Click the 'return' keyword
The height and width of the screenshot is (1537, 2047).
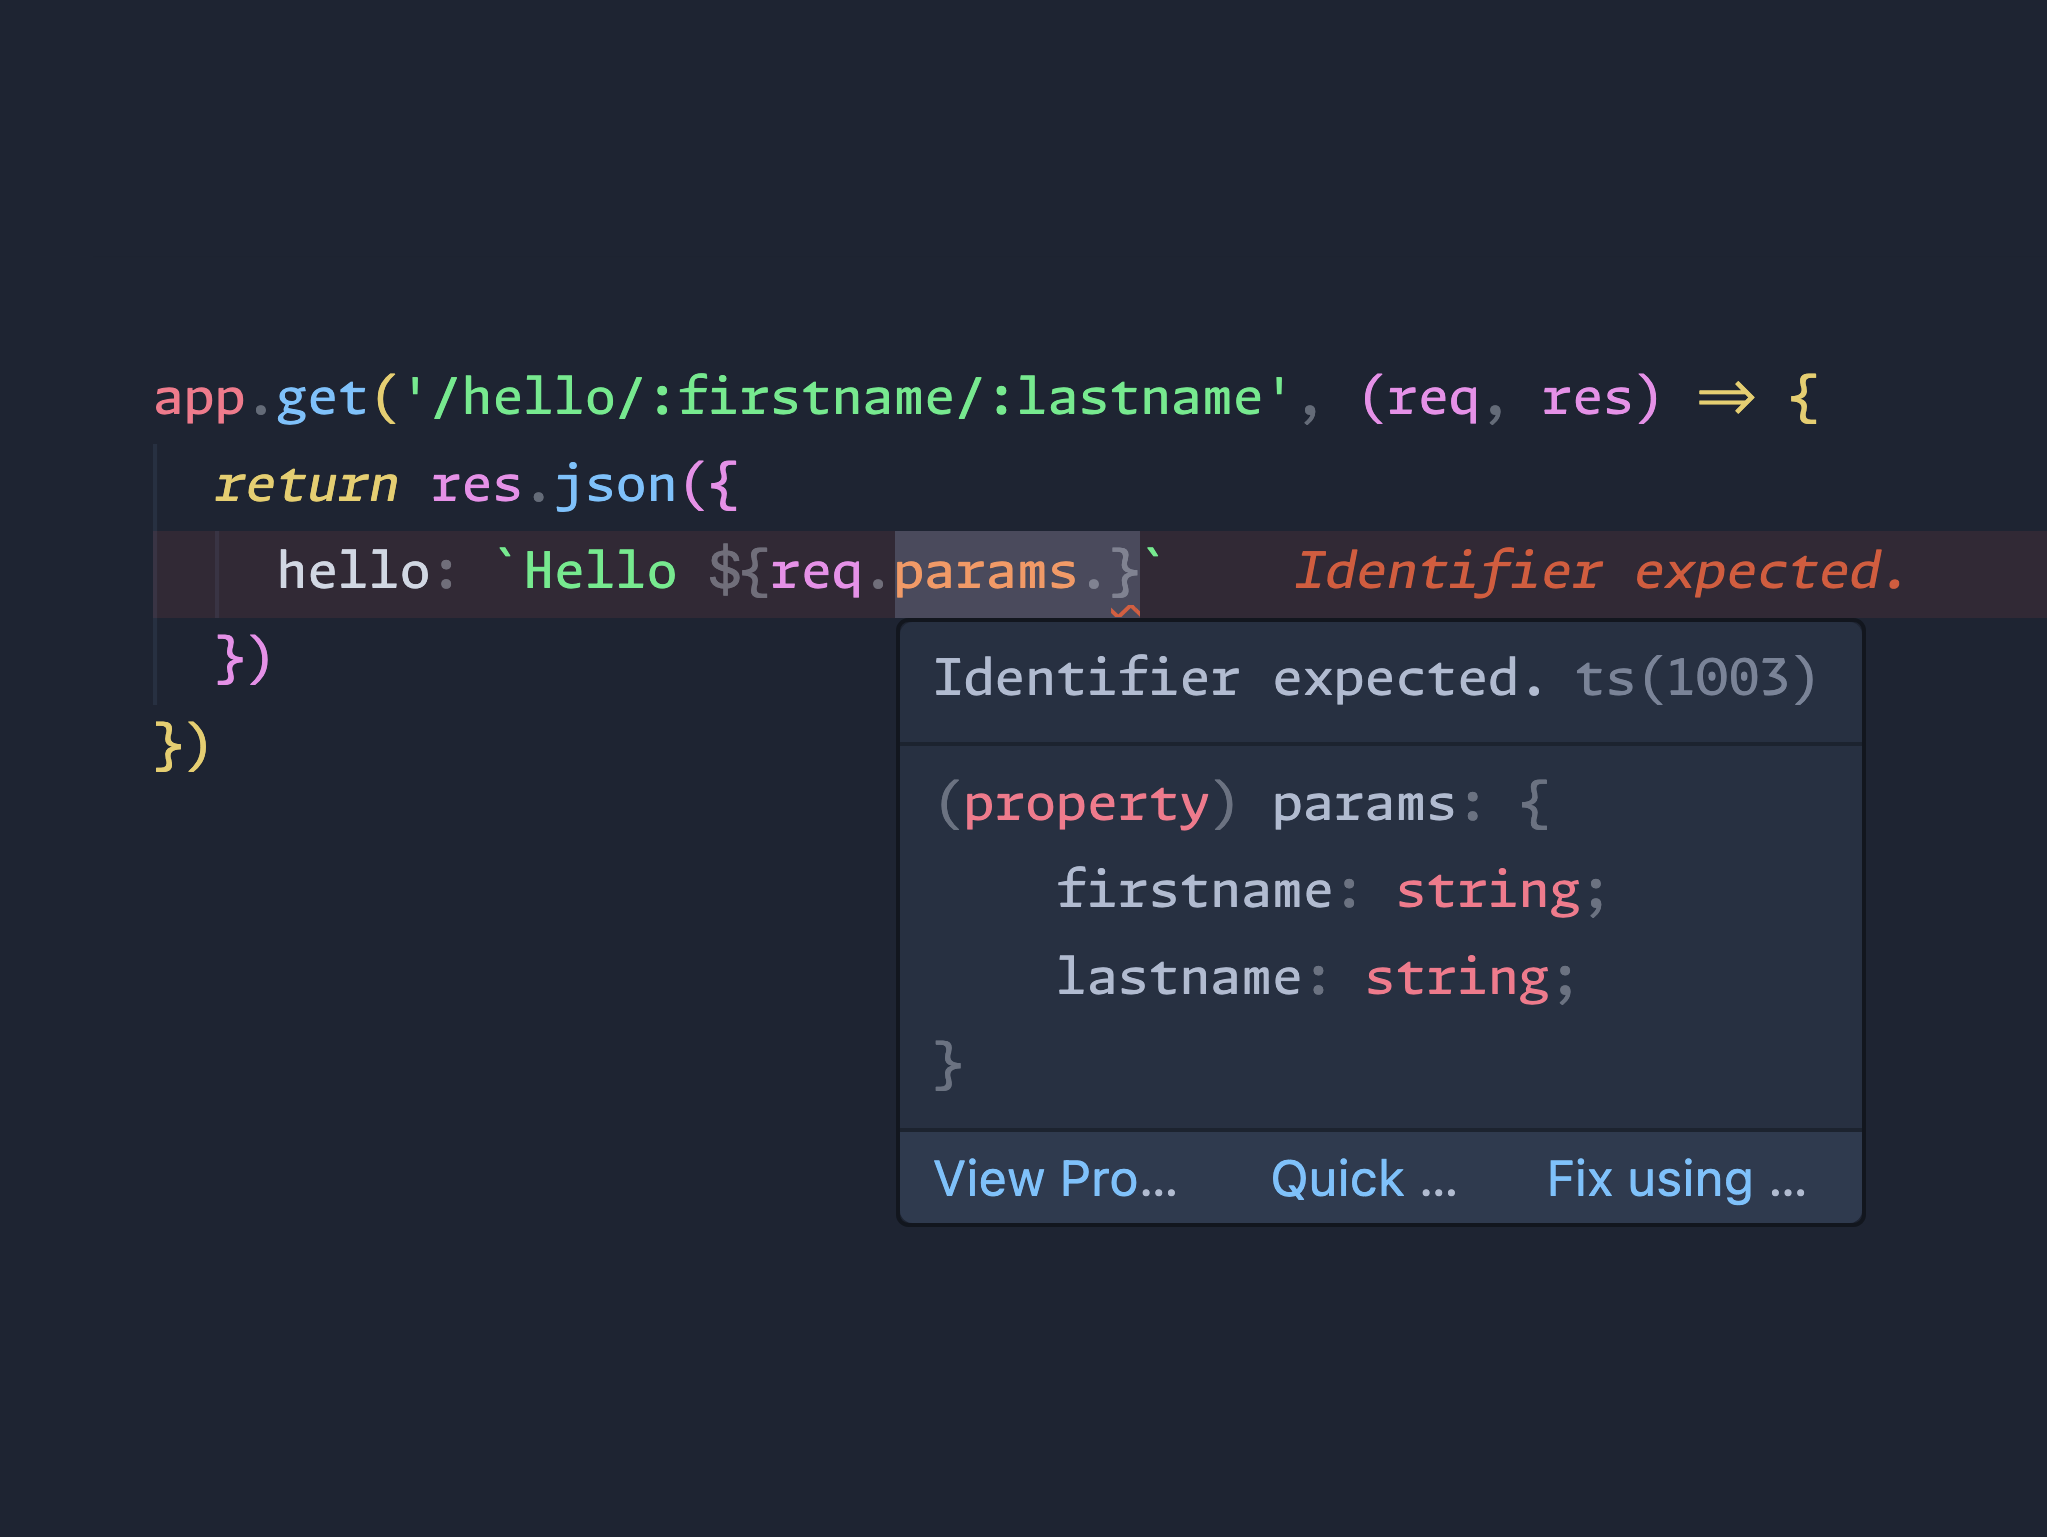[306, 485]
